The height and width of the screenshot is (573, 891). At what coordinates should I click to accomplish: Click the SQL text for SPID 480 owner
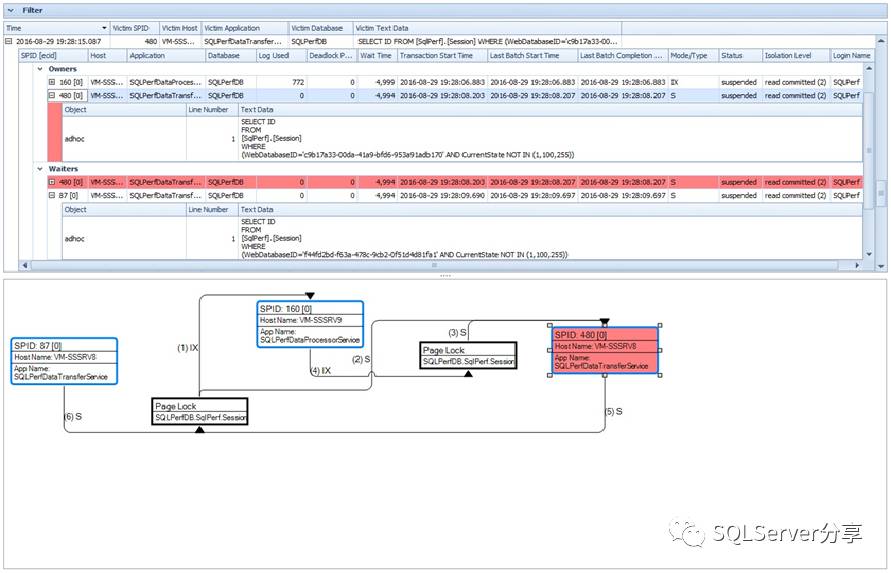(407, 138)
